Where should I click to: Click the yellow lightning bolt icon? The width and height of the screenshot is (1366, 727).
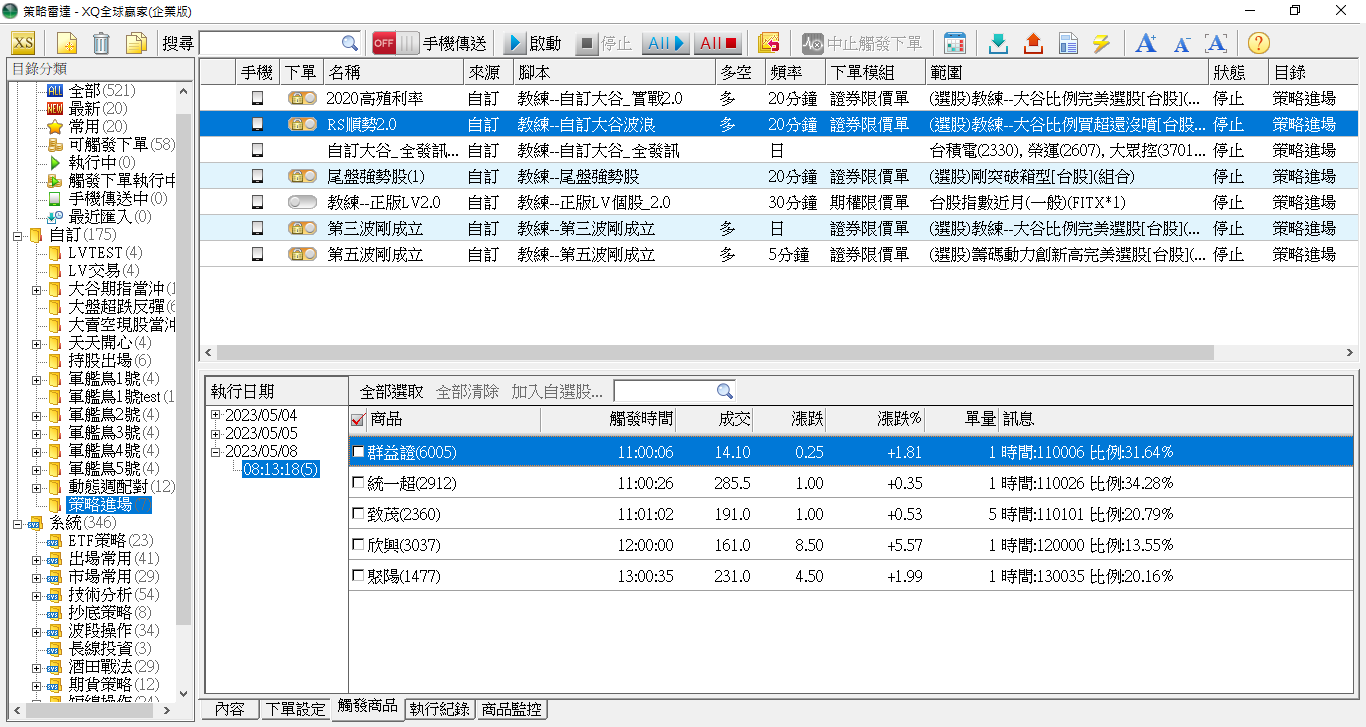click(x=1101, y=43)
